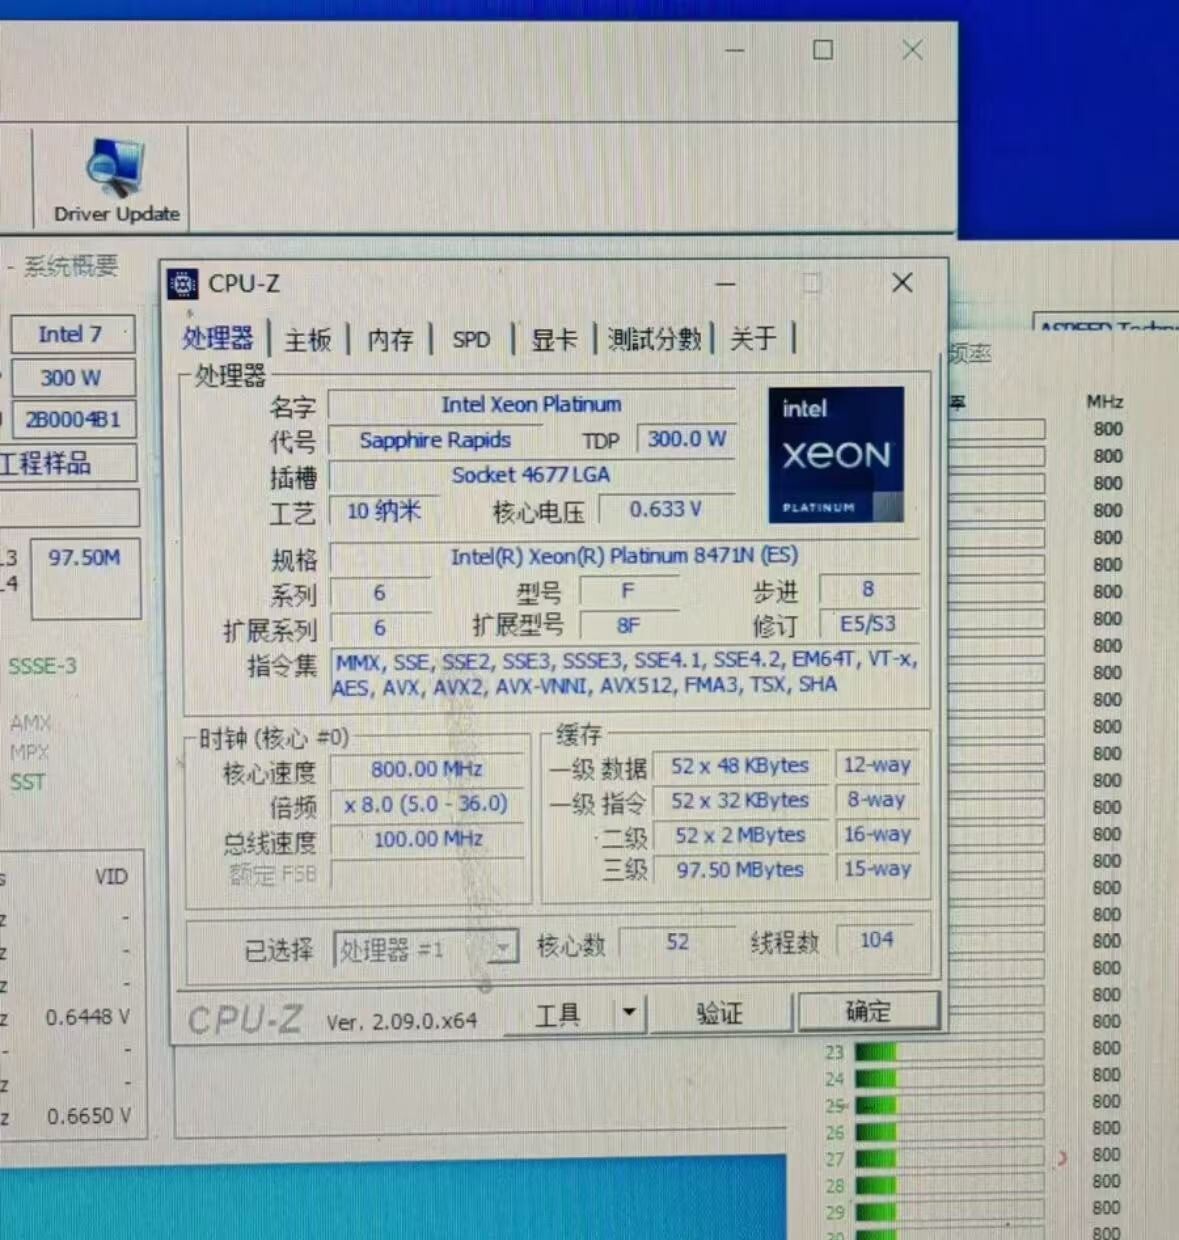Open the 处理器 #1 selection dropdown

(x=426, y=948)
